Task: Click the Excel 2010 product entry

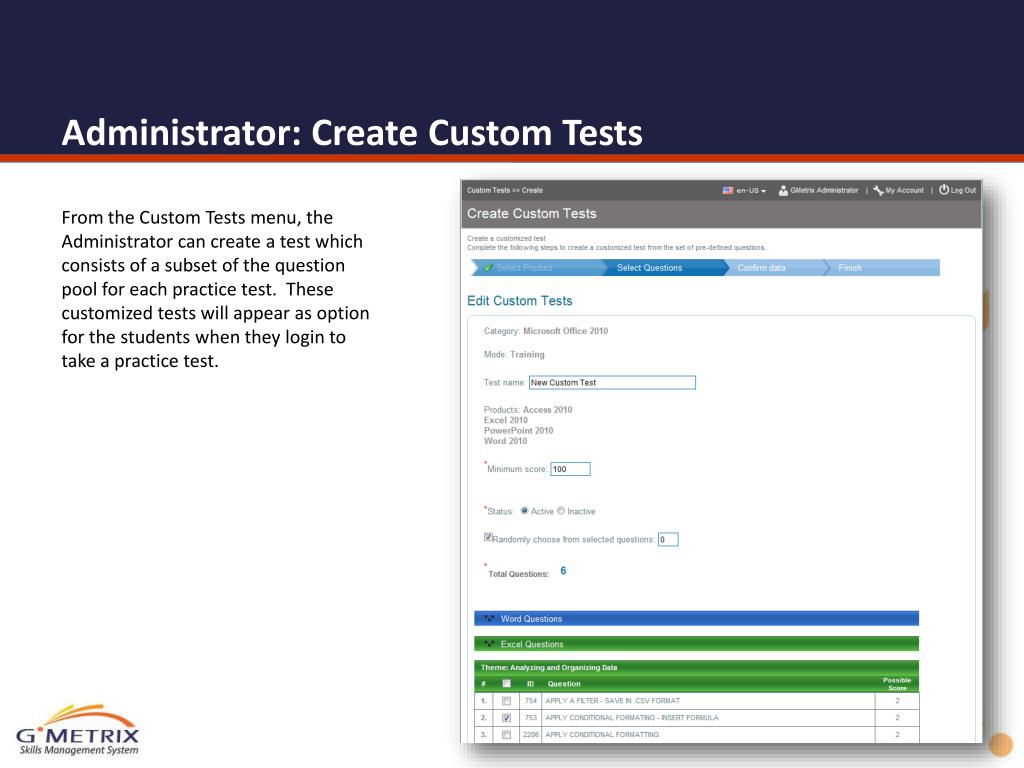Action: (x=505, y=421)
